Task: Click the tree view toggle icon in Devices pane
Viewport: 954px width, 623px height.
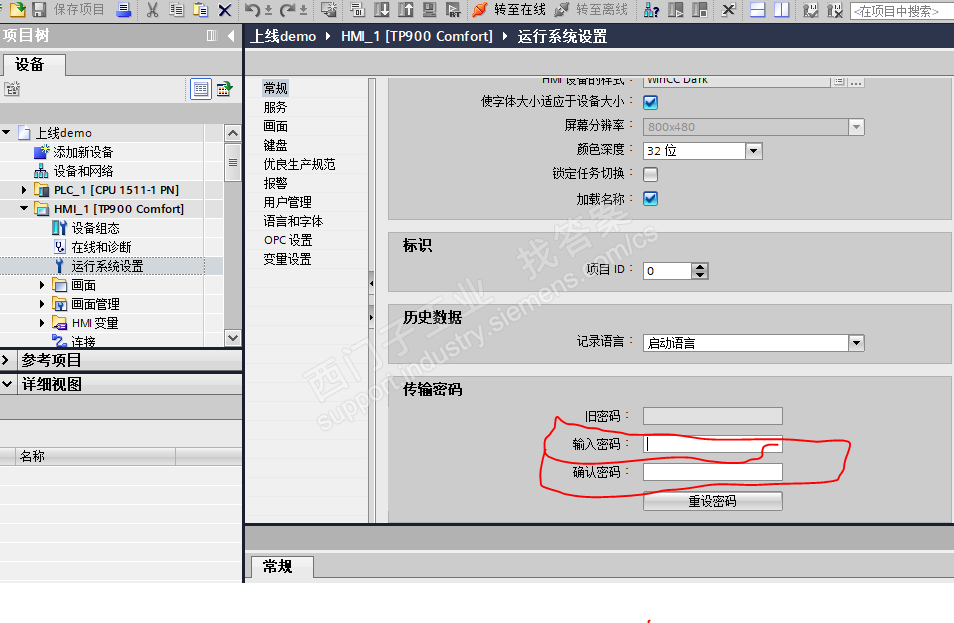Action: (201, 89)
